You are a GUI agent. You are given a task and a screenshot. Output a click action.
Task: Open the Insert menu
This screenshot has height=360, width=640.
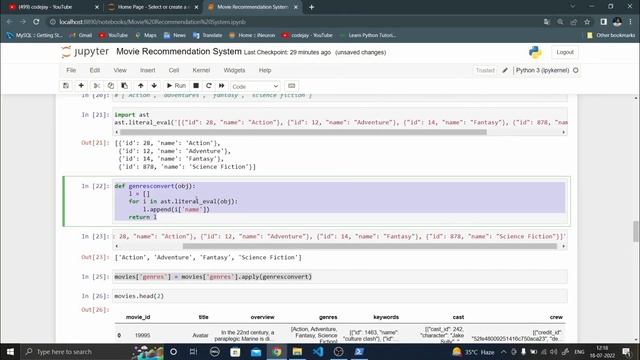pyautogui.click(x=147, y=70)
